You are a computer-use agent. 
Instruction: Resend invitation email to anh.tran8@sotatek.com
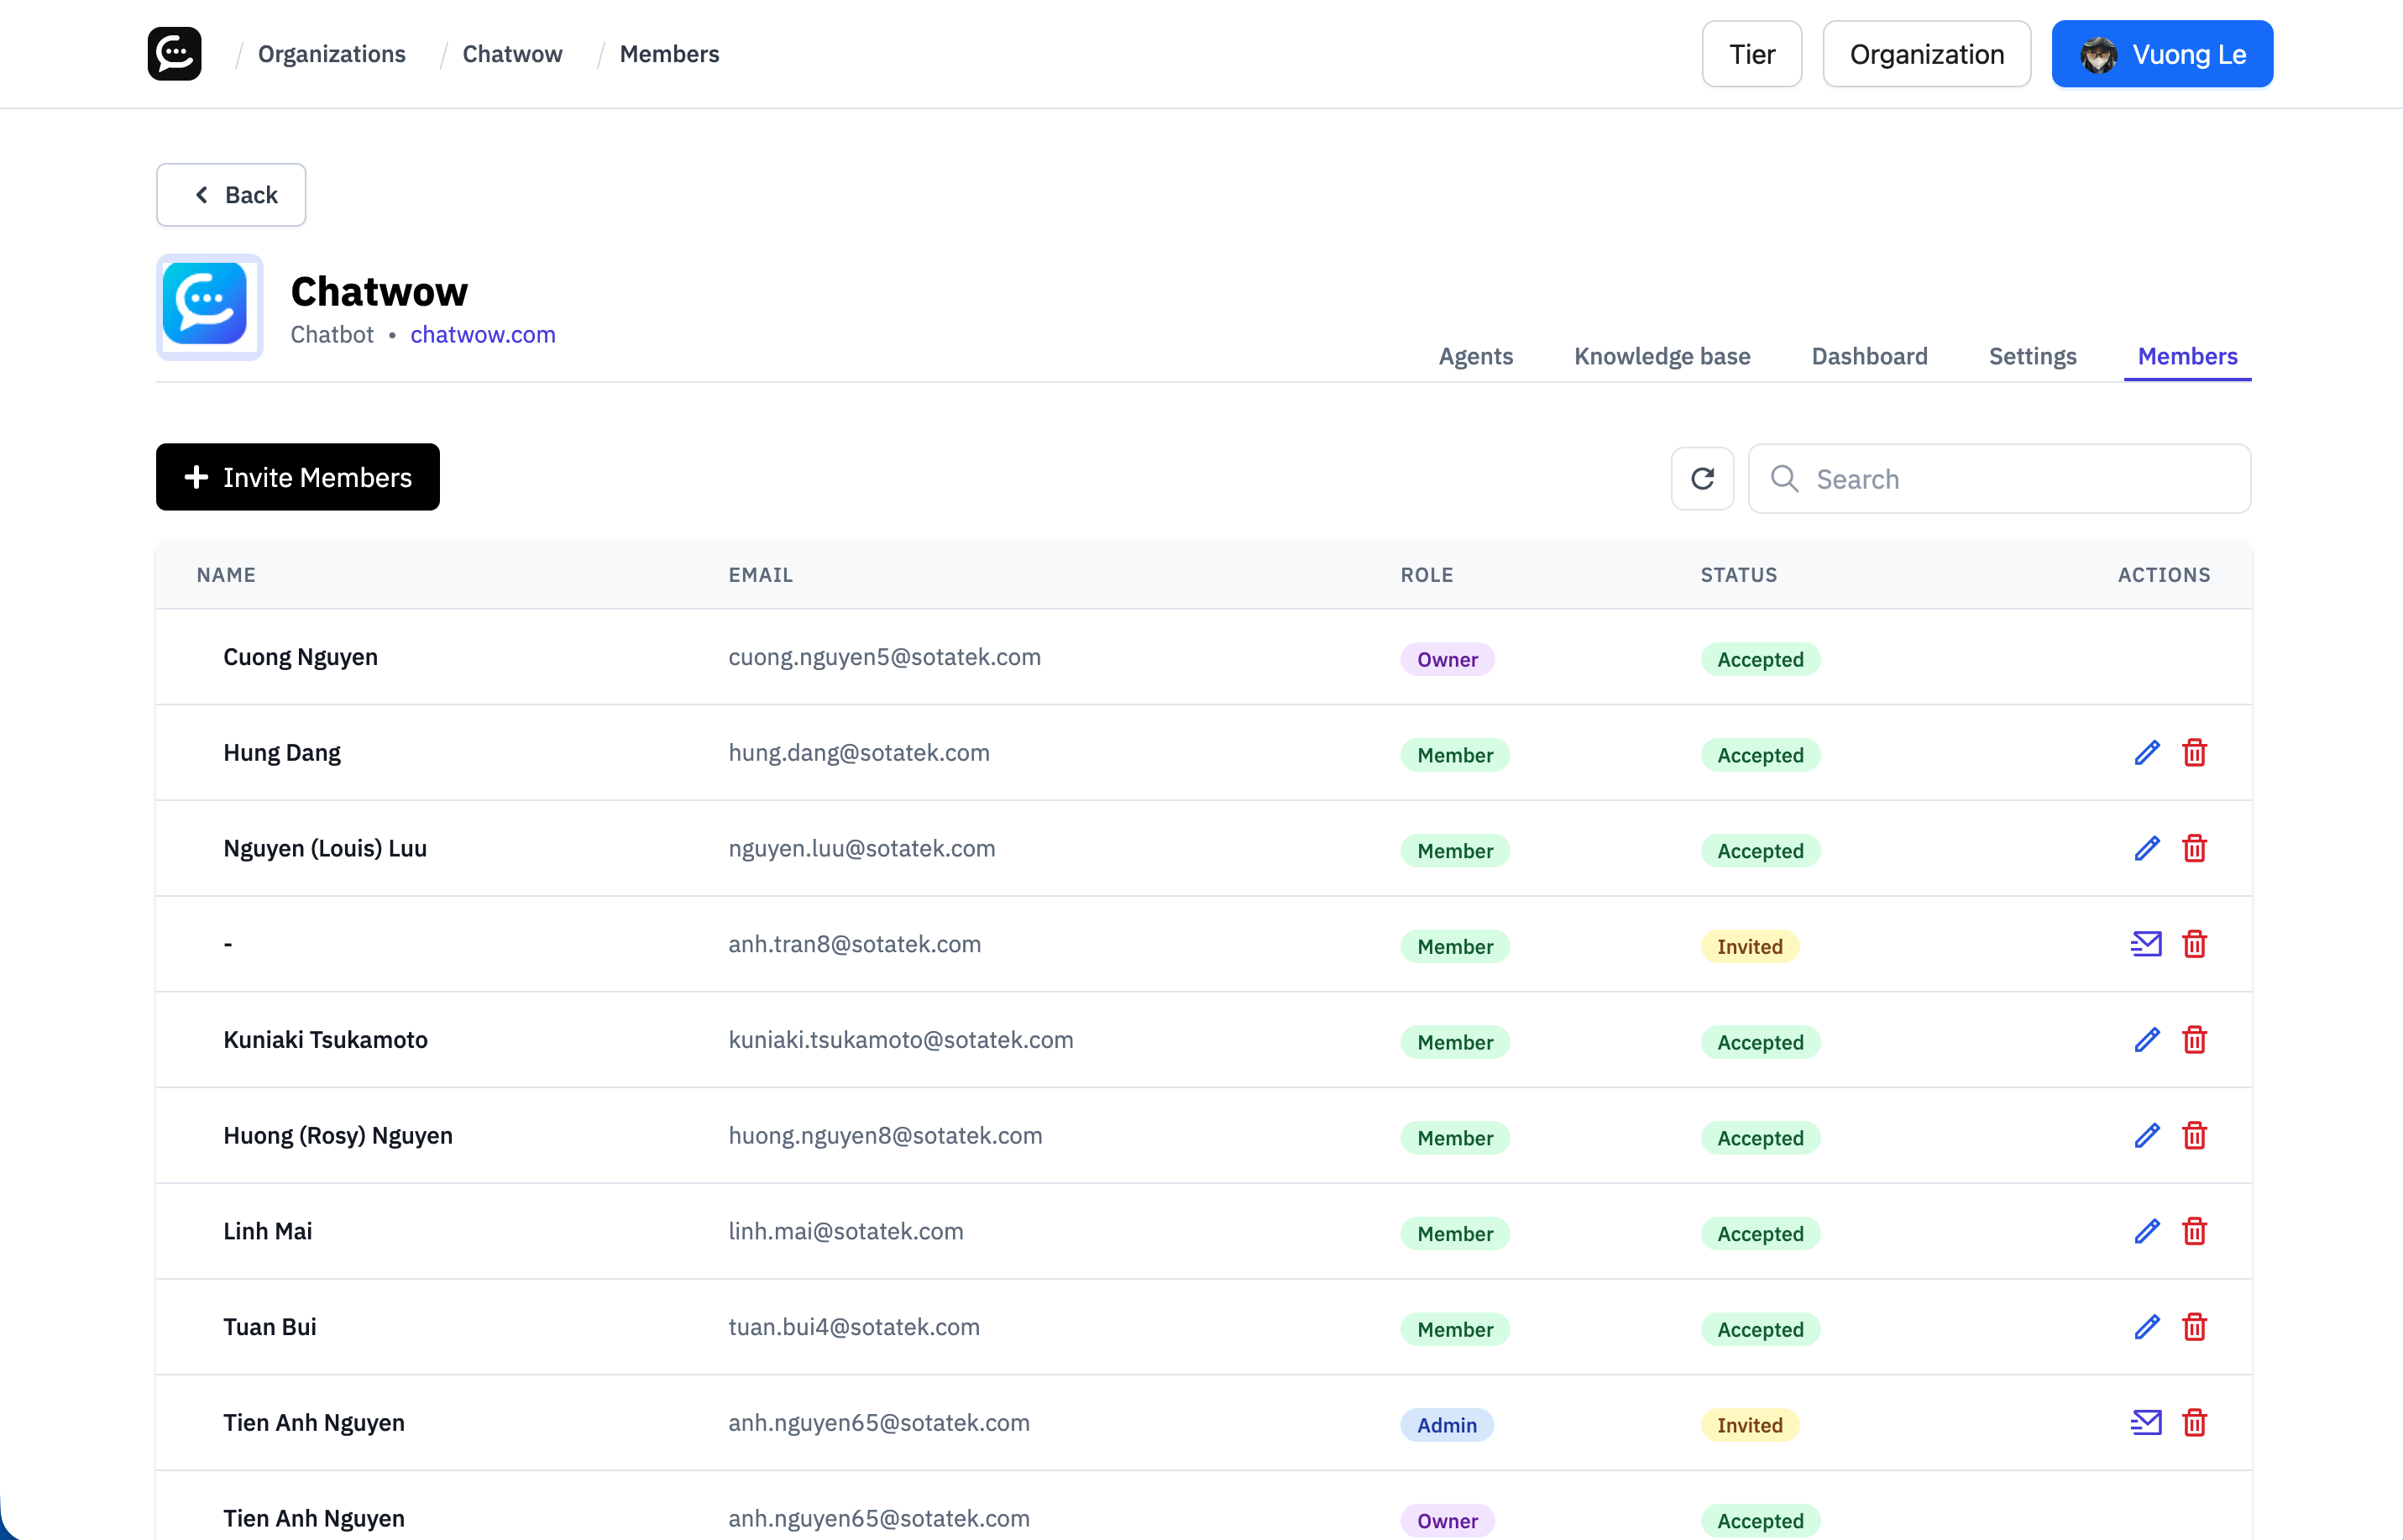click(2146, 943)
